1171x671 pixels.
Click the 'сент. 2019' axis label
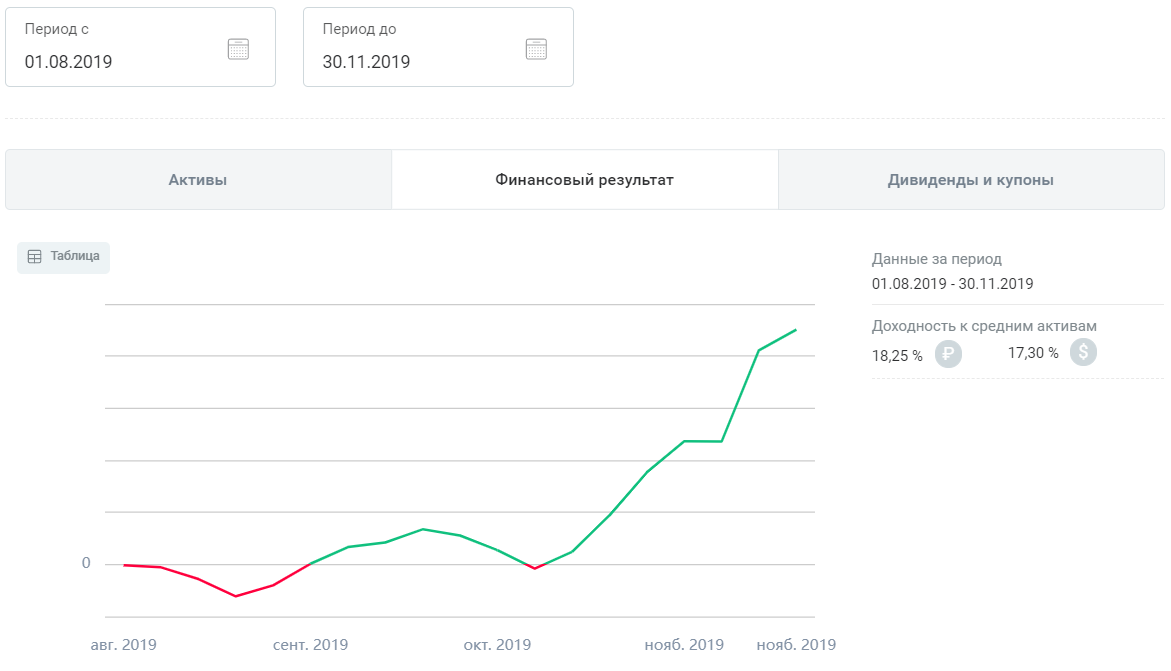coord(310,644)
